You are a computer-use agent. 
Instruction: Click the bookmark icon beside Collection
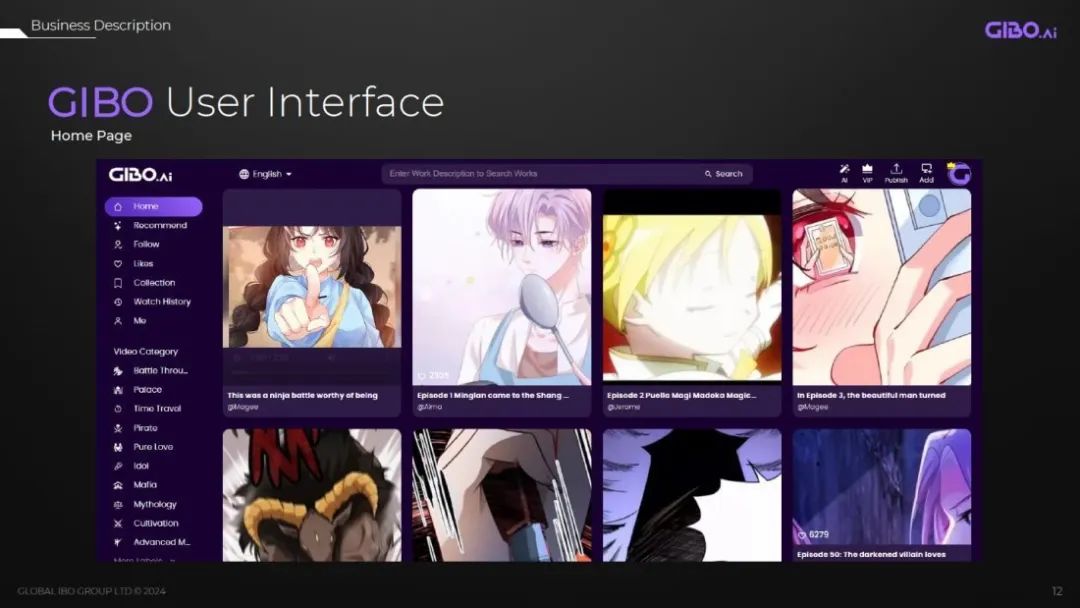point(118,283)
